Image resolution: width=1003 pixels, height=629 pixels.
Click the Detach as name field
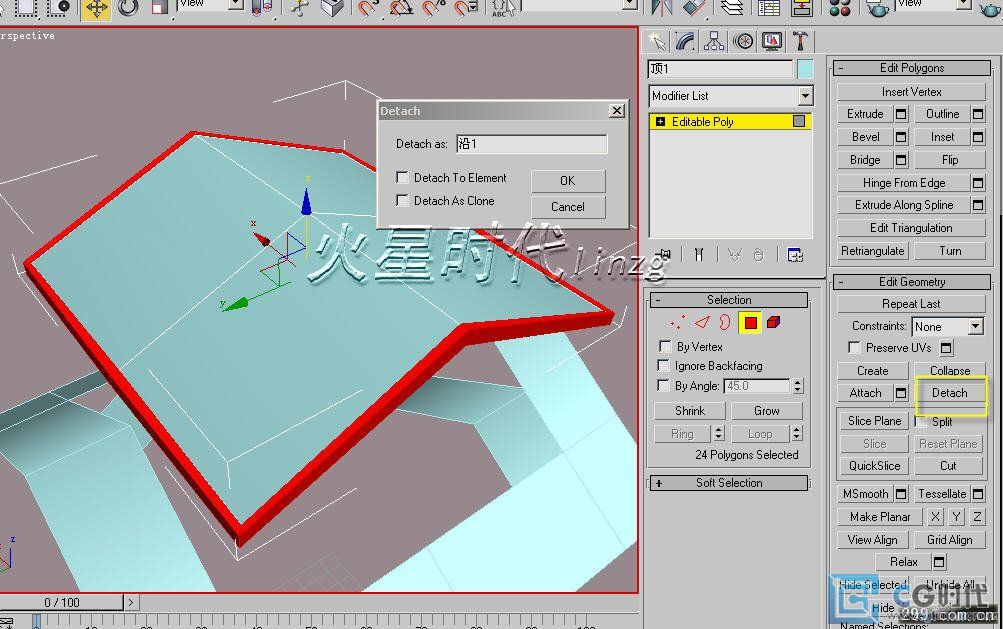click(531, 144)
